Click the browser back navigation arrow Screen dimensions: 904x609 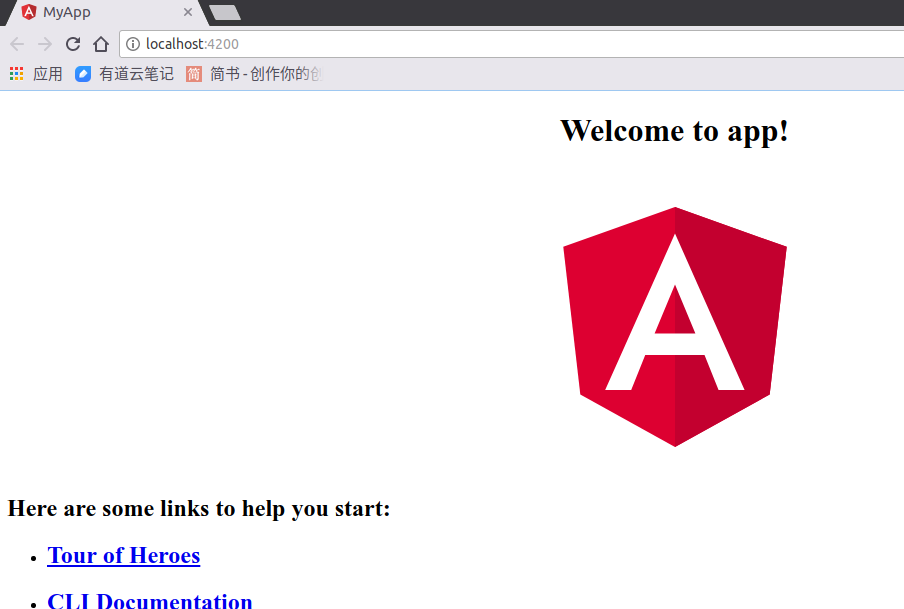[x=16, y=43]
